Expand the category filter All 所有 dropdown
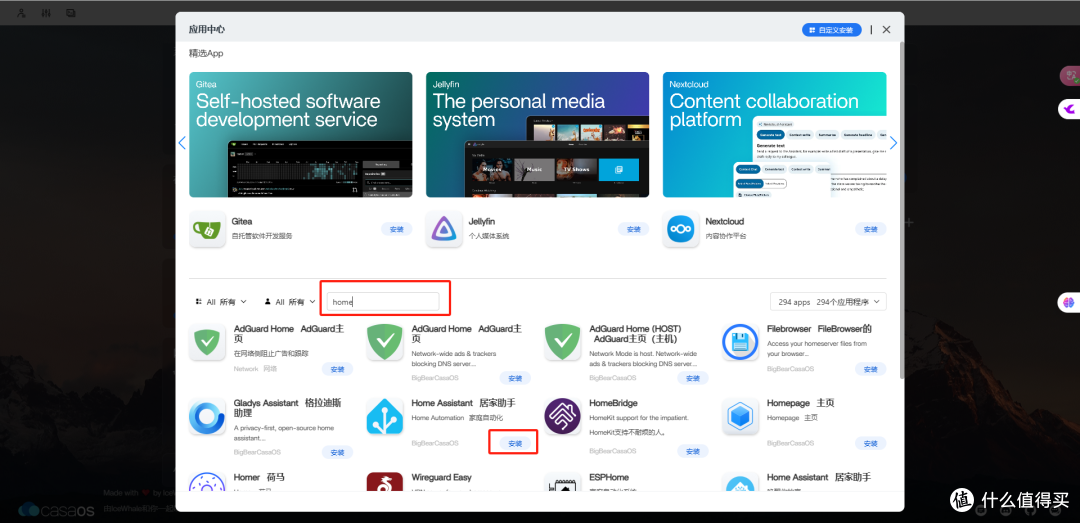1080x523 pixels. click(220, 302)
